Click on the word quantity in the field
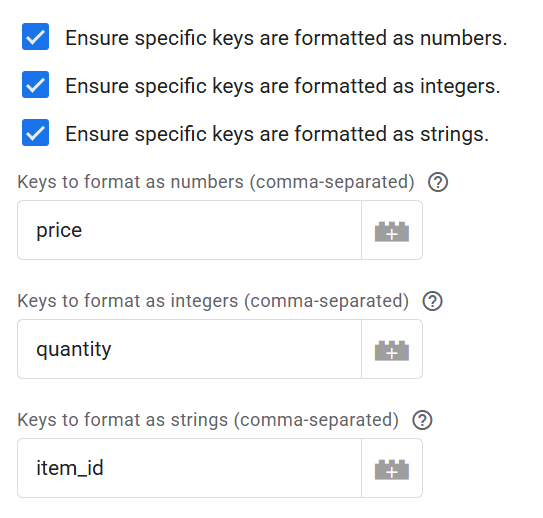This screenshot has width=543, height=518. point(74,350)
